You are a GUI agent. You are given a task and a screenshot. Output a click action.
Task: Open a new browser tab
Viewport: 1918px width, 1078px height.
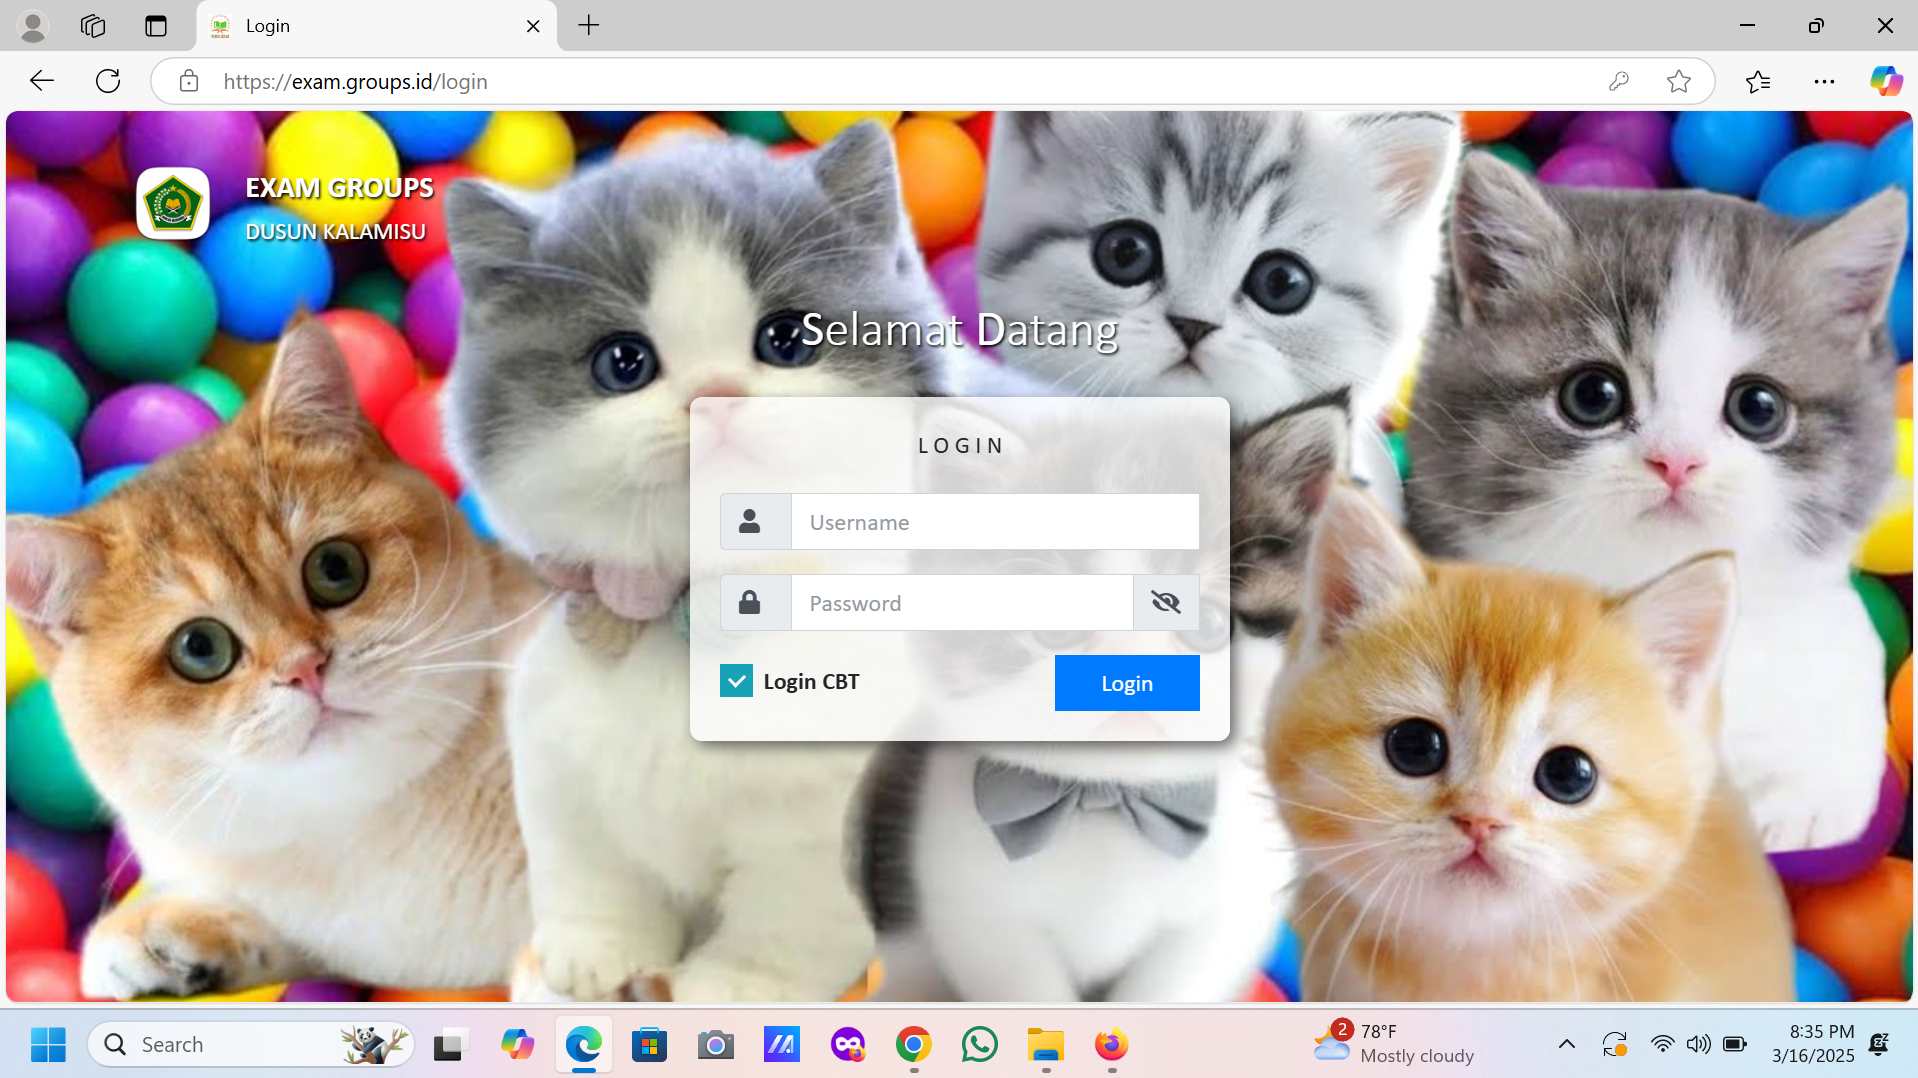589,26
